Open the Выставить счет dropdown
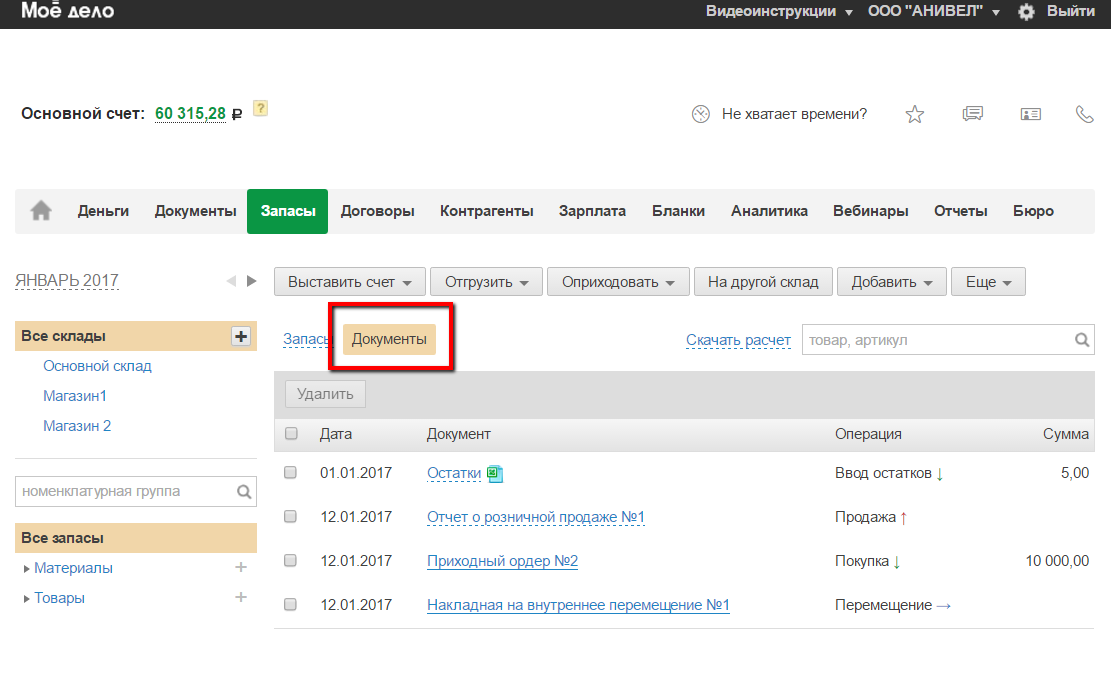The image size is (1111, 692). pos(350,282)
